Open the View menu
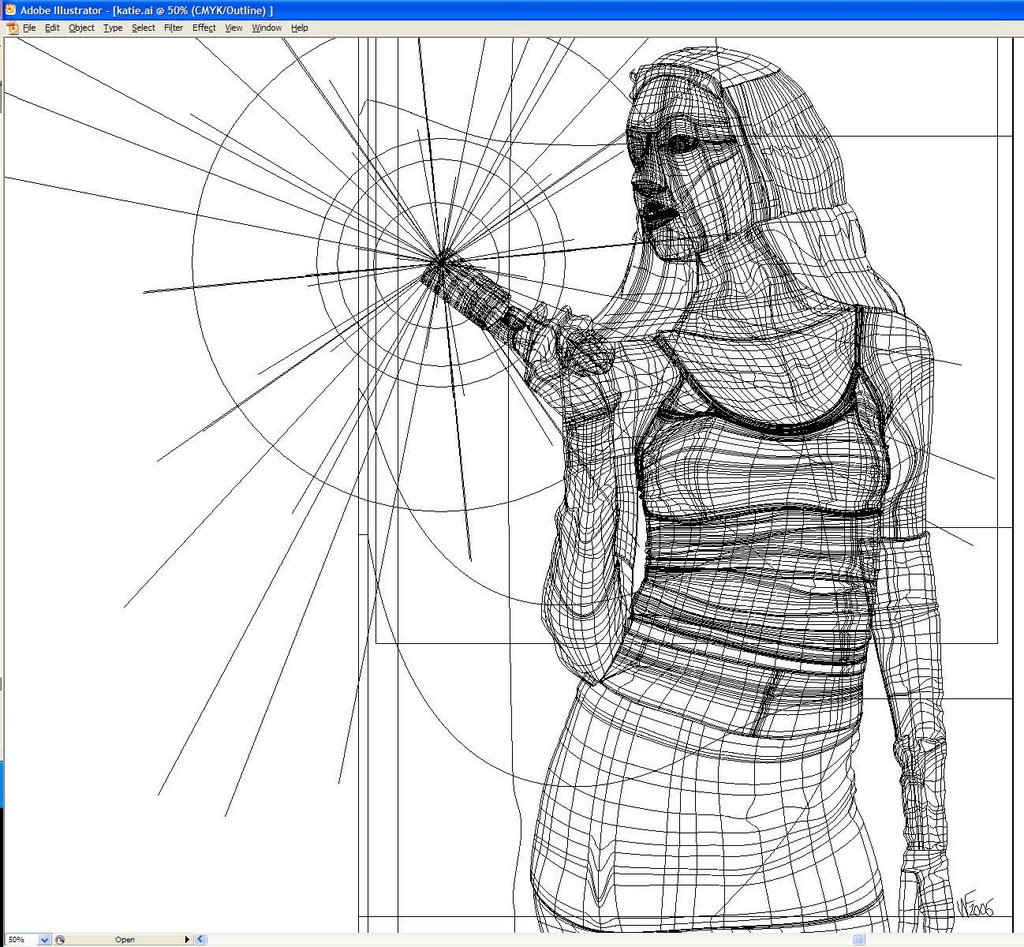The image size is (1024, 947). coord(233,28)
